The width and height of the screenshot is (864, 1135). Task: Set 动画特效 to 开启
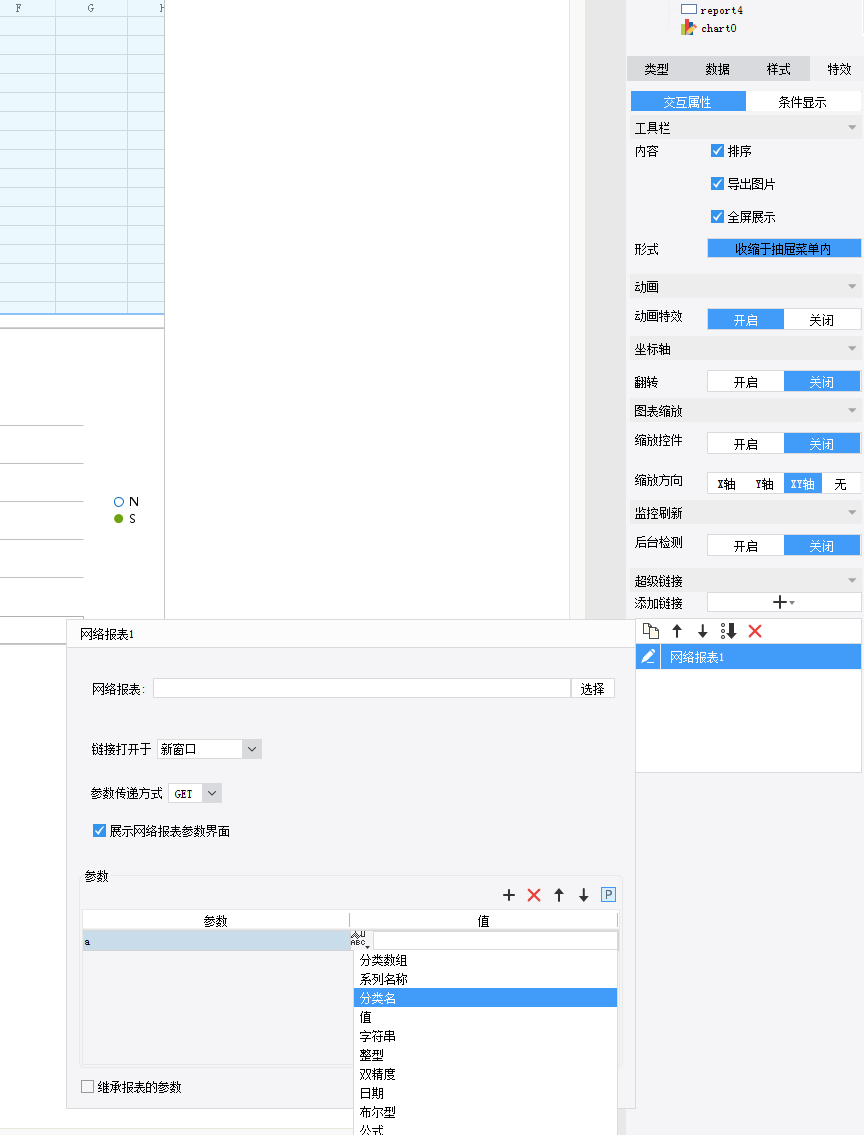pos(745,319)
